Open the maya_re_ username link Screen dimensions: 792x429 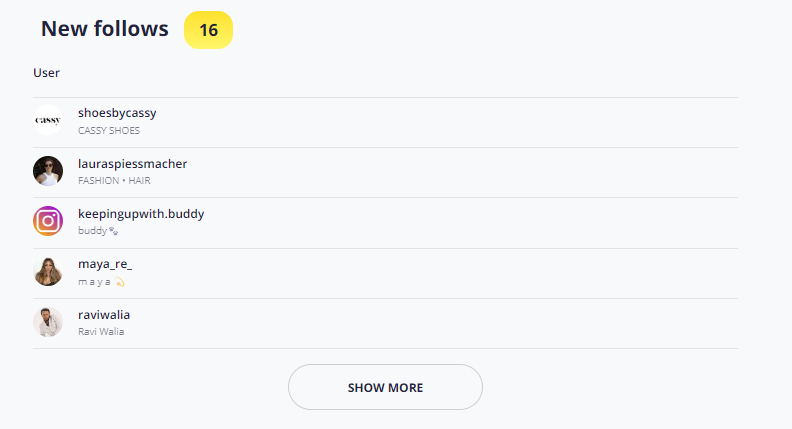pyautogui.click(x=105, y=264)
